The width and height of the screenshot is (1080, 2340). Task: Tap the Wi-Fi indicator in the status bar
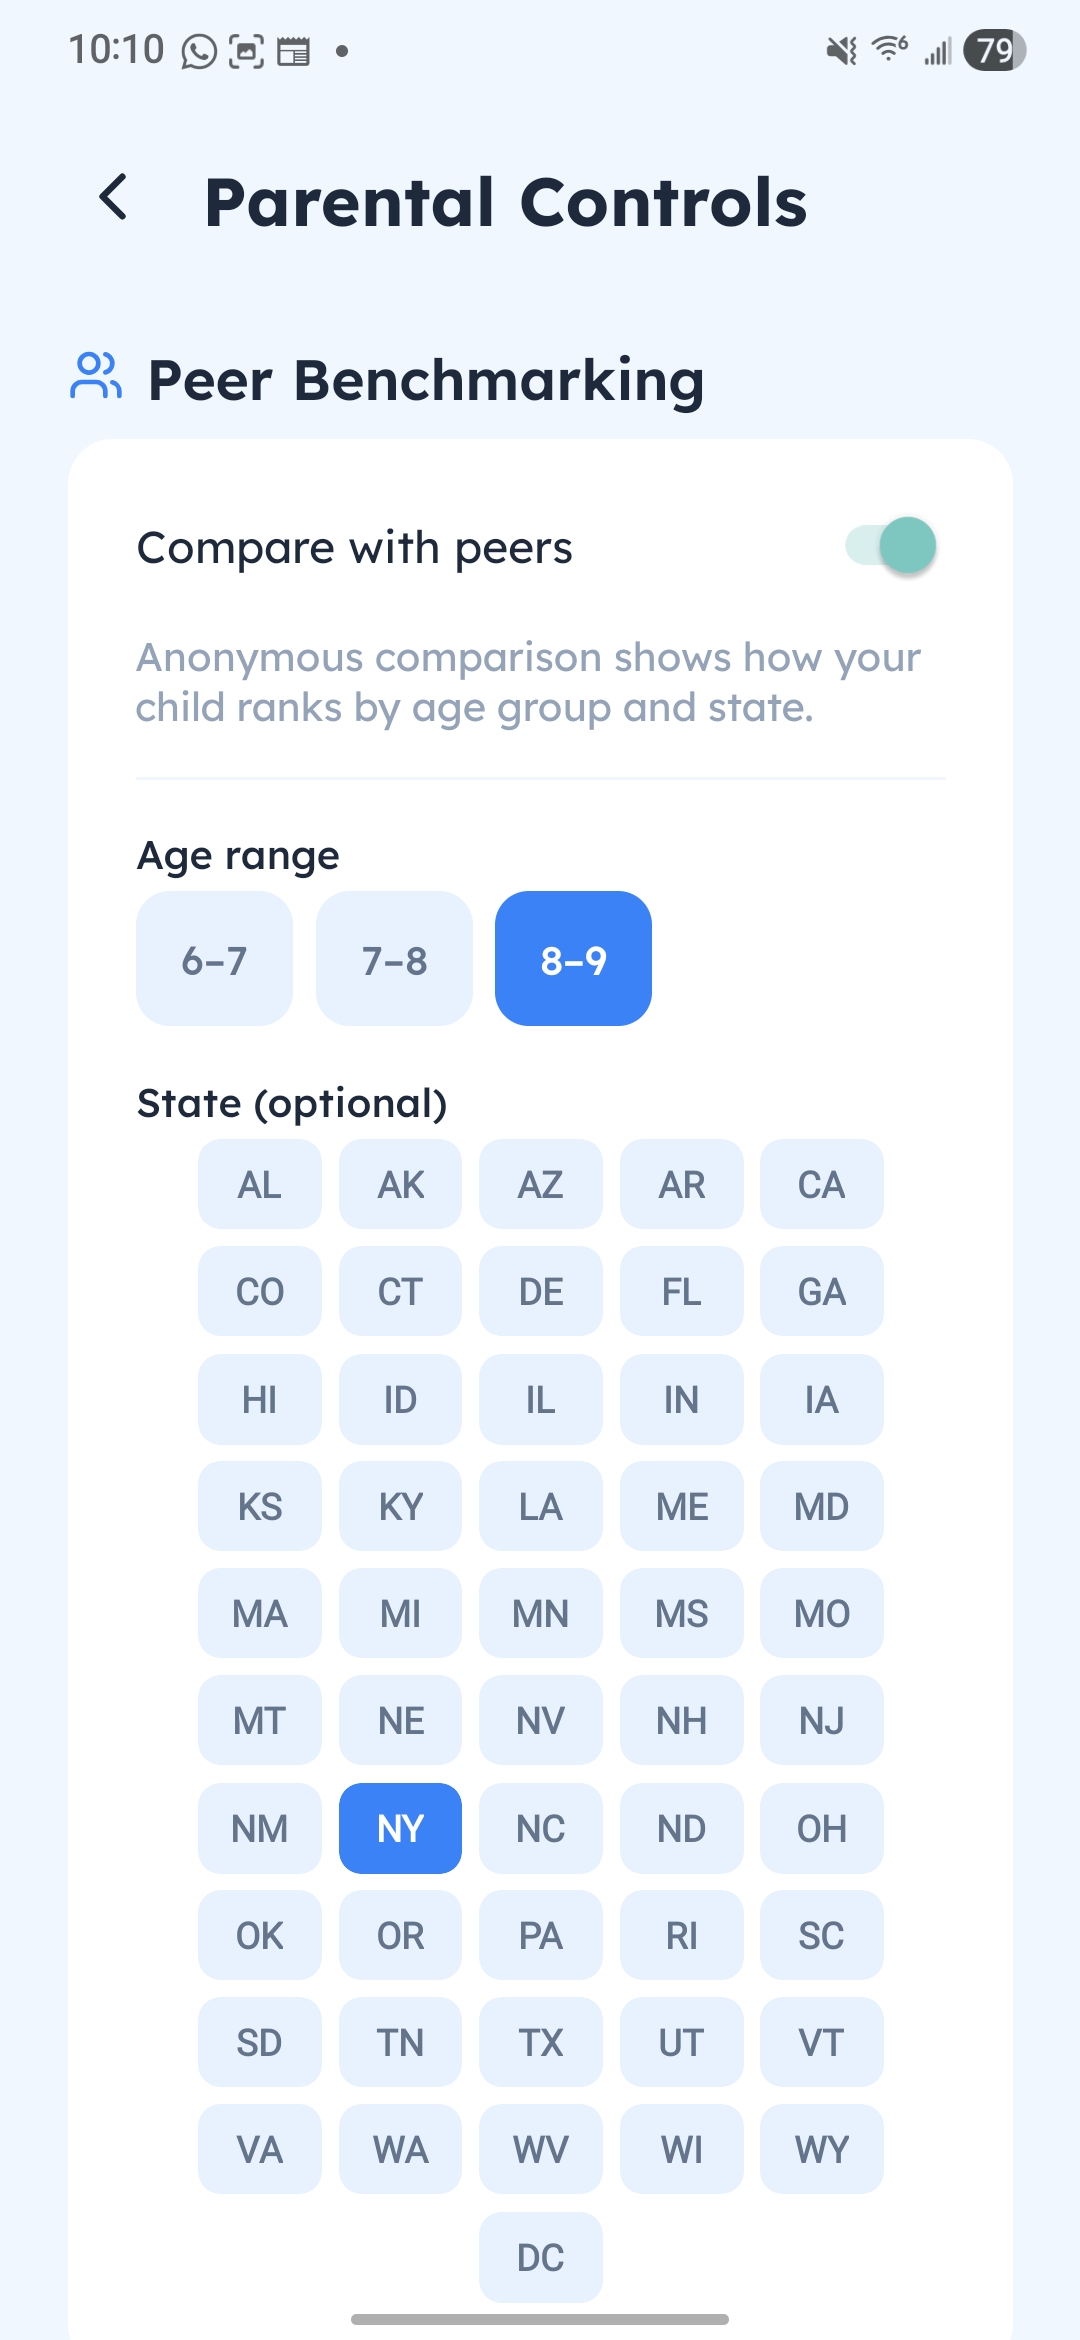click(886, 48)
